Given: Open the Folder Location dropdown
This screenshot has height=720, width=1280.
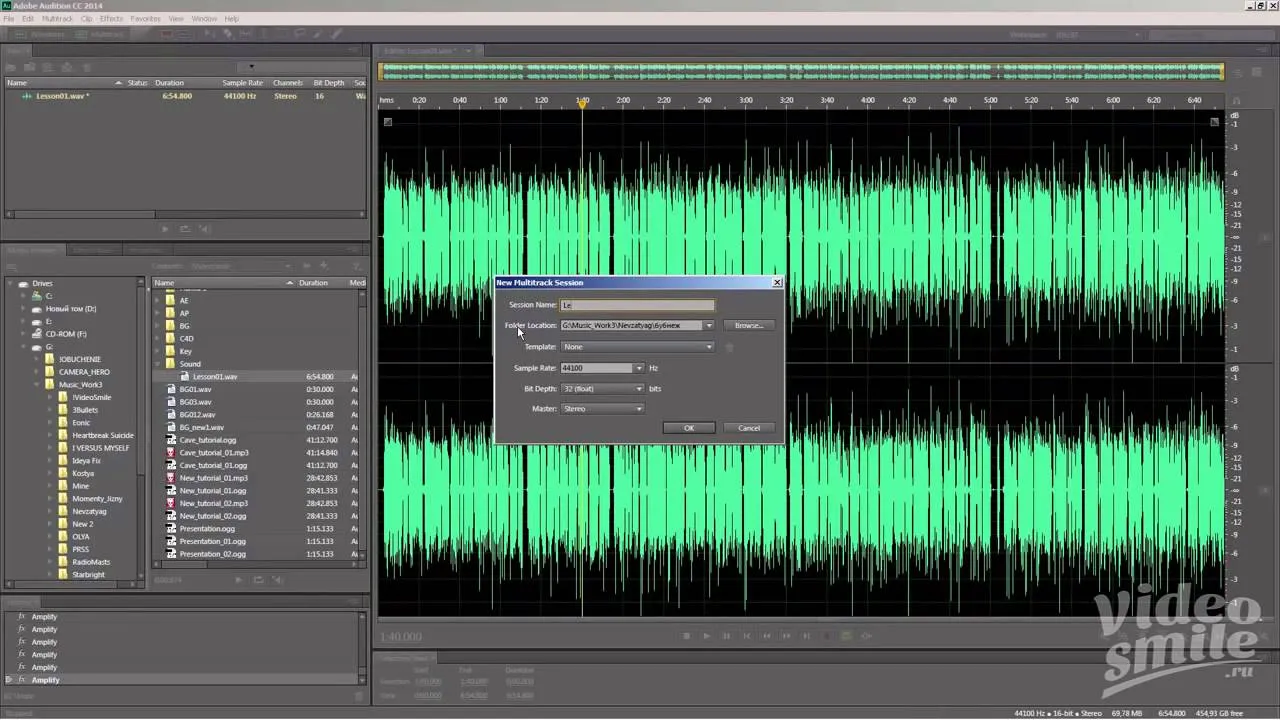Looking at the screenshot, I should (x=709, y=326).
